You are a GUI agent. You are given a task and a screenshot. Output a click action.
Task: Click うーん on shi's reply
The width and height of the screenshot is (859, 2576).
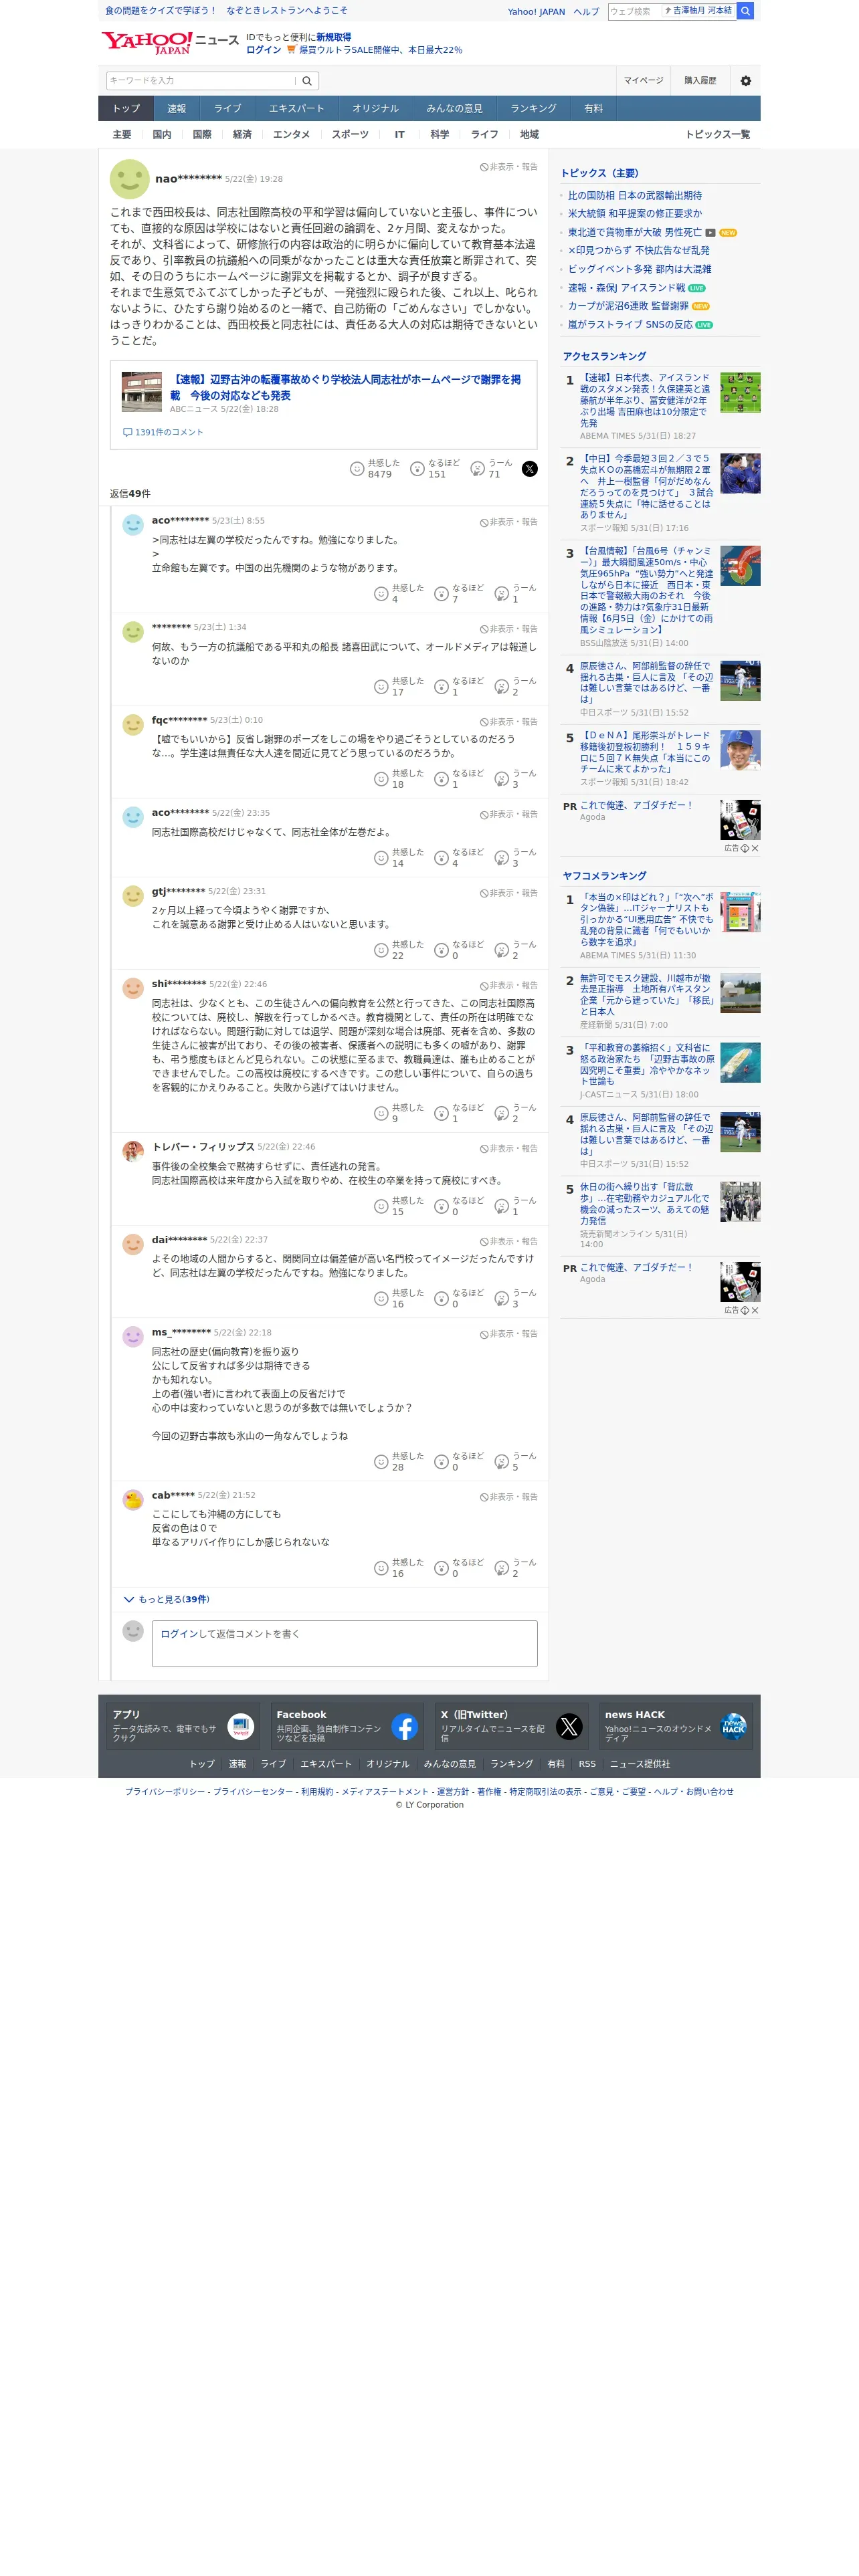click(501, 1113)
